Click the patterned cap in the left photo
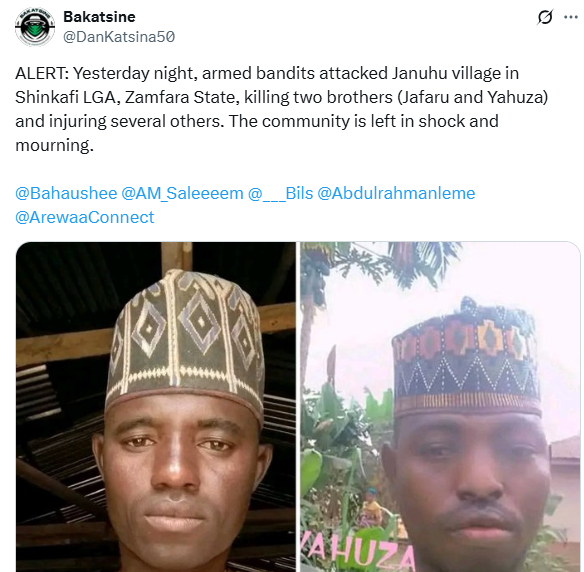This screenshot has height=572, width=584. coord(185,339)
